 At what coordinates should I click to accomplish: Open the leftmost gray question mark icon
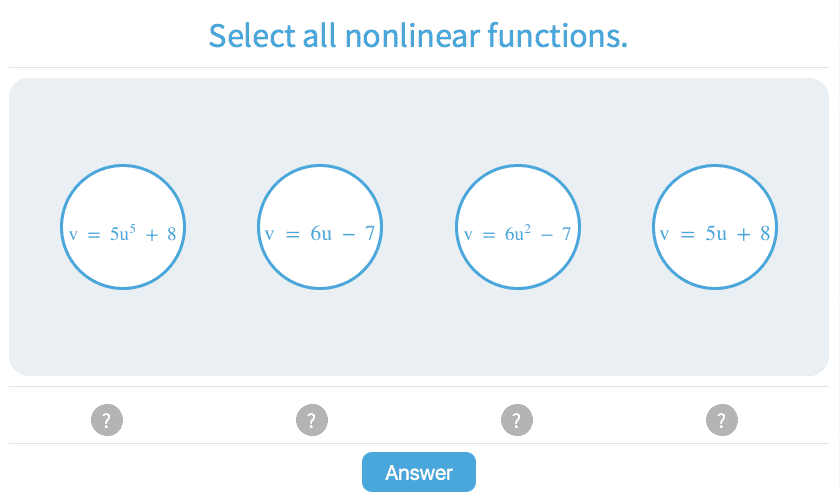(106, 420)
